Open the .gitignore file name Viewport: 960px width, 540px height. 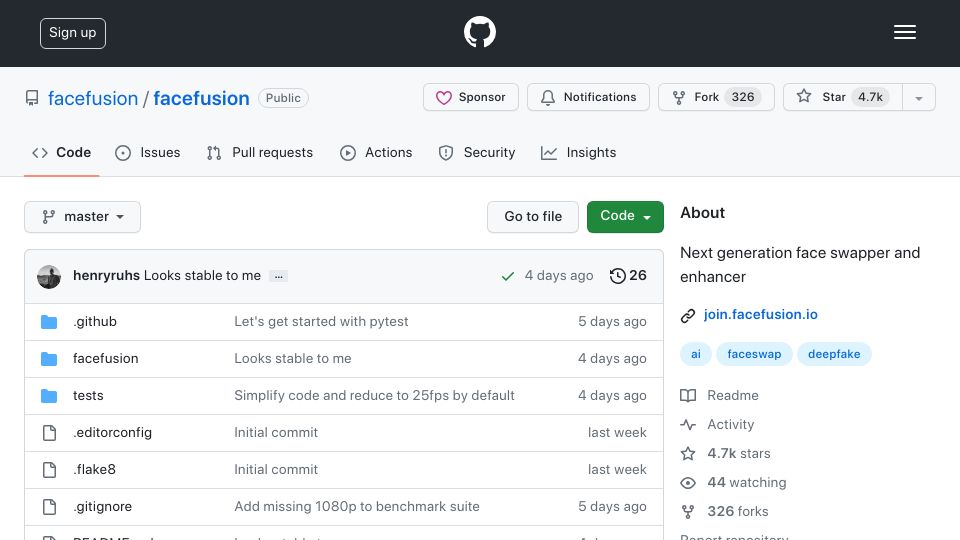pos(102,506)
